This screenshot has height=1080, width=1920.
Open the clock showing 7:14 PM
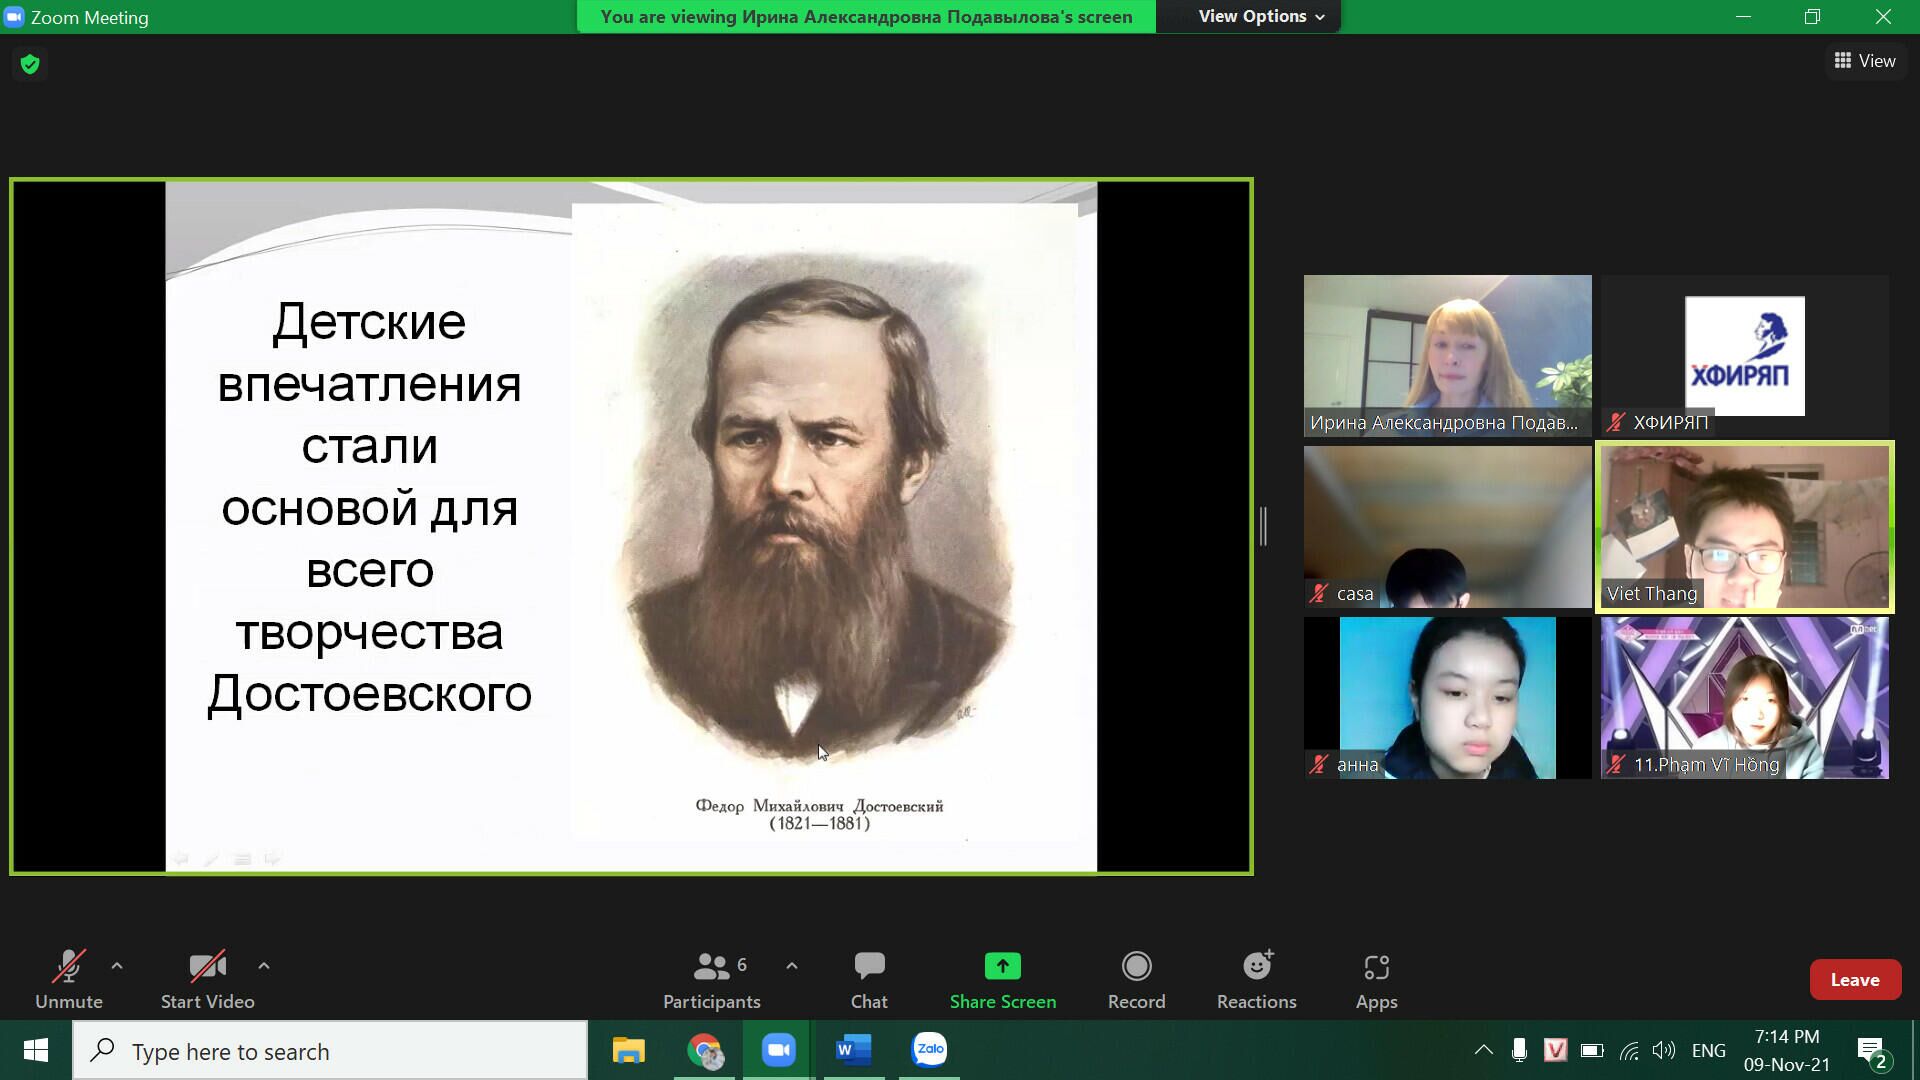(1787, 1050)
